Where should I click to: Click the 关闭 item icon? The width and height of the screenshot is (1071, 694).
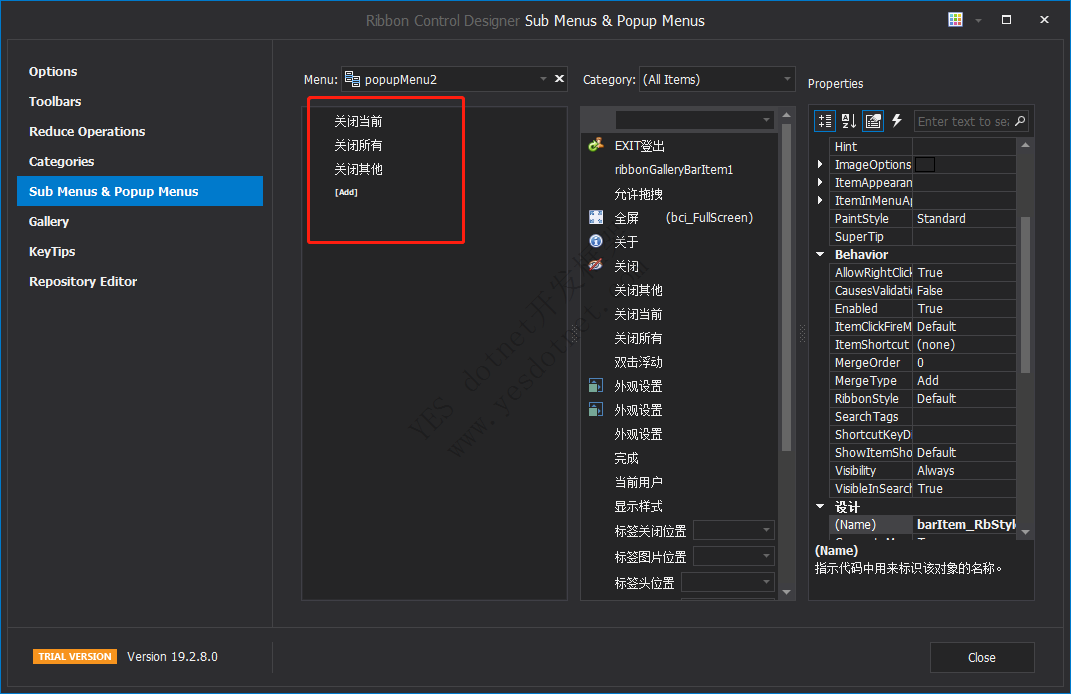tap(596, 265)
